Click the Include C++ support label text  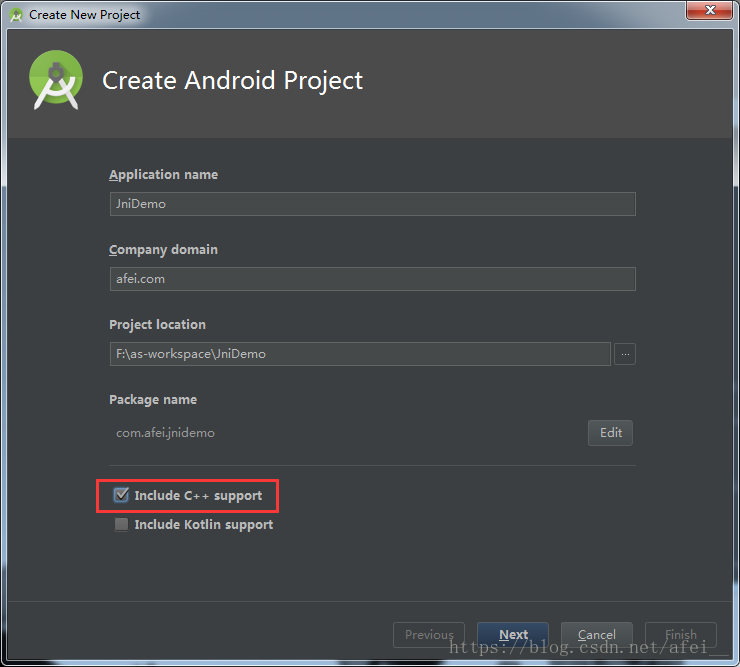(x=198, y=496)
